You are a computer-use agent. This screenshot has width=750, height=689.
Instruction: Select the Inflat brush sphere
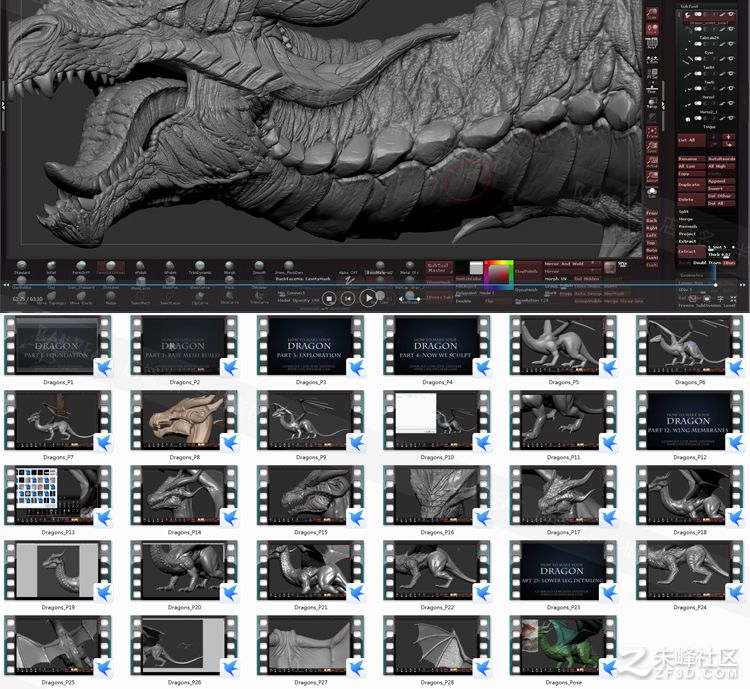[51, 266]
